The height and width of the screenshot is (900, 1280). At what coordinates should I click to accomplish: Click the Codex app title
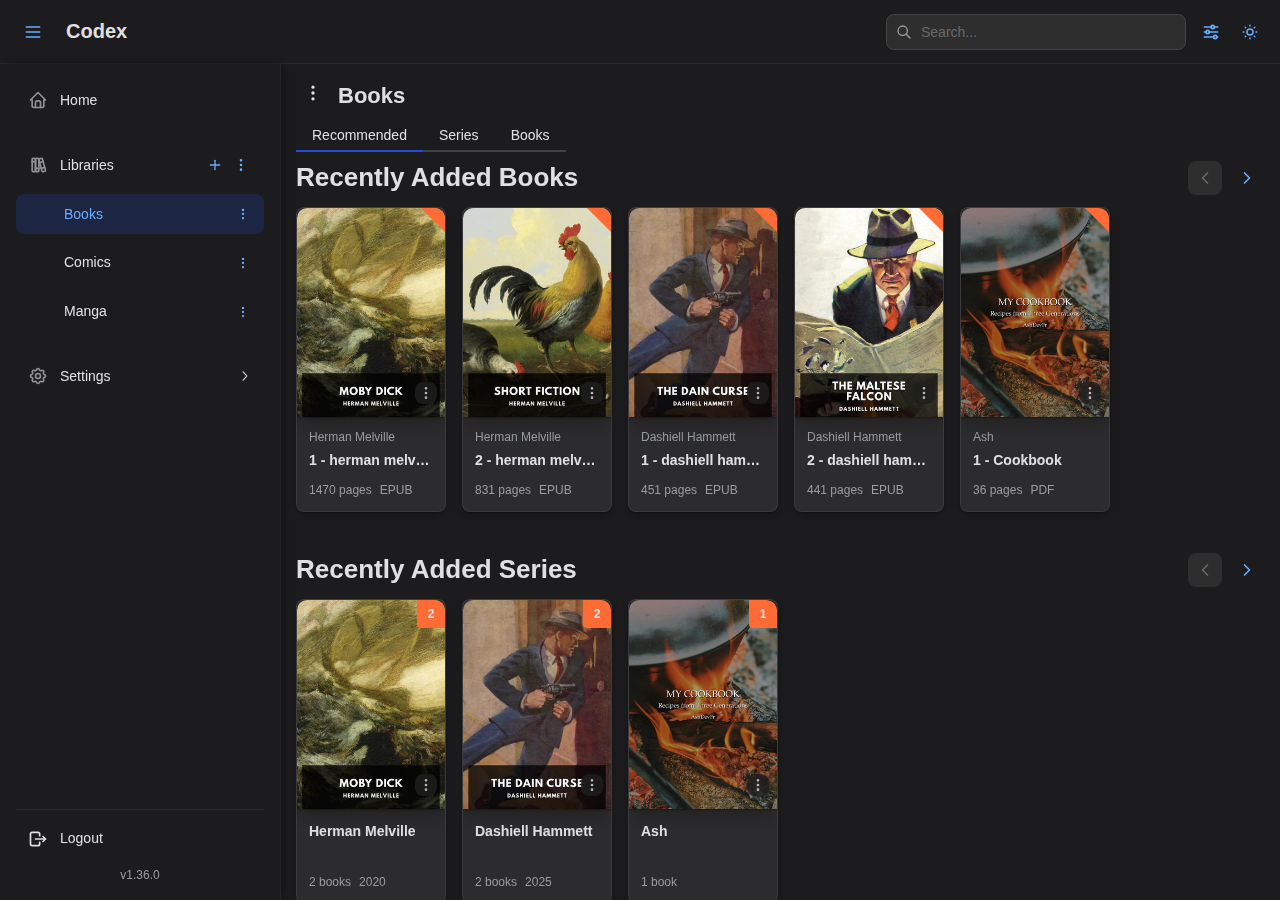click(96, 31)
